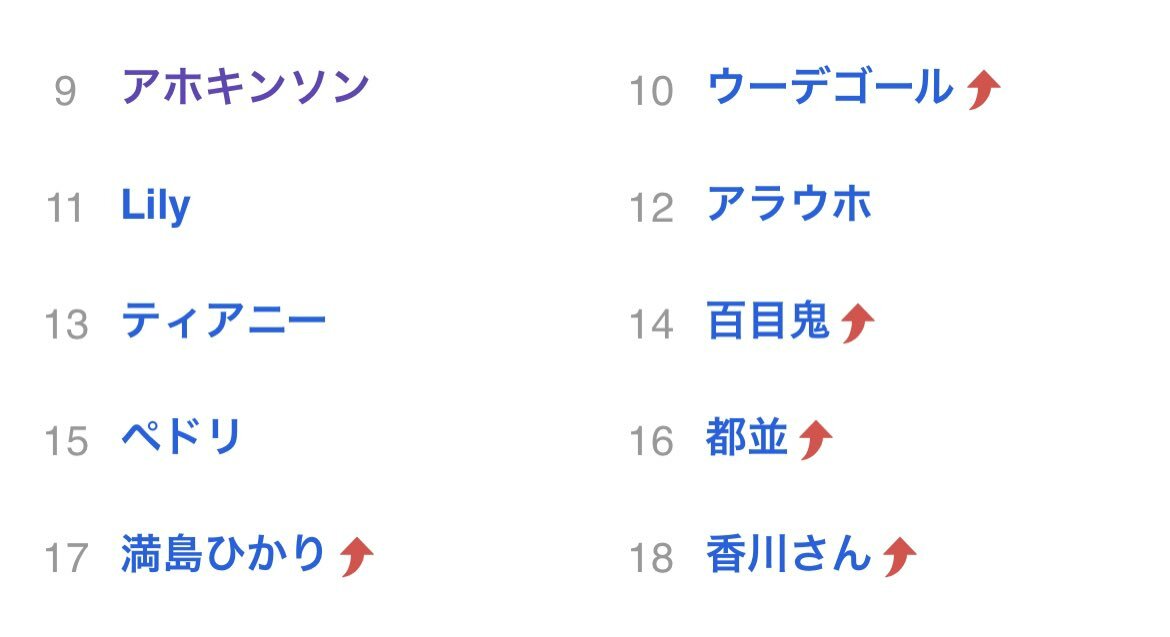Click the ペドリ trending word
This screenshot has width=1170, height=637.
click(181, 436)
